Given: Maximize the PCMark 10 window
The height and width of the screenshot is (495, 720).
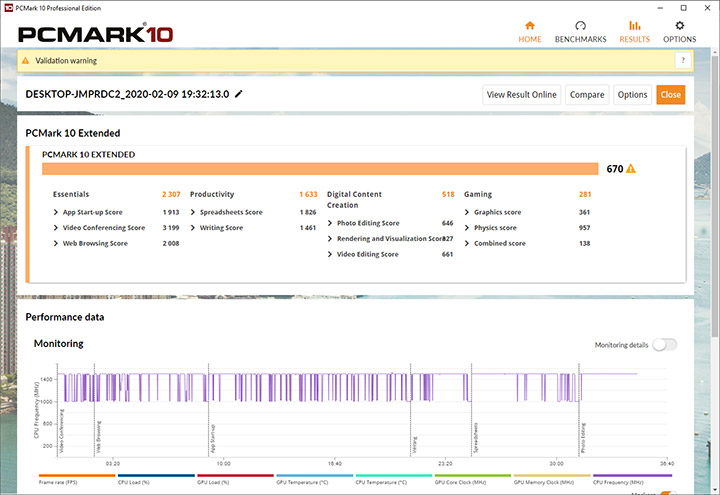Looking at the screenshot, I should click(683, 8).
